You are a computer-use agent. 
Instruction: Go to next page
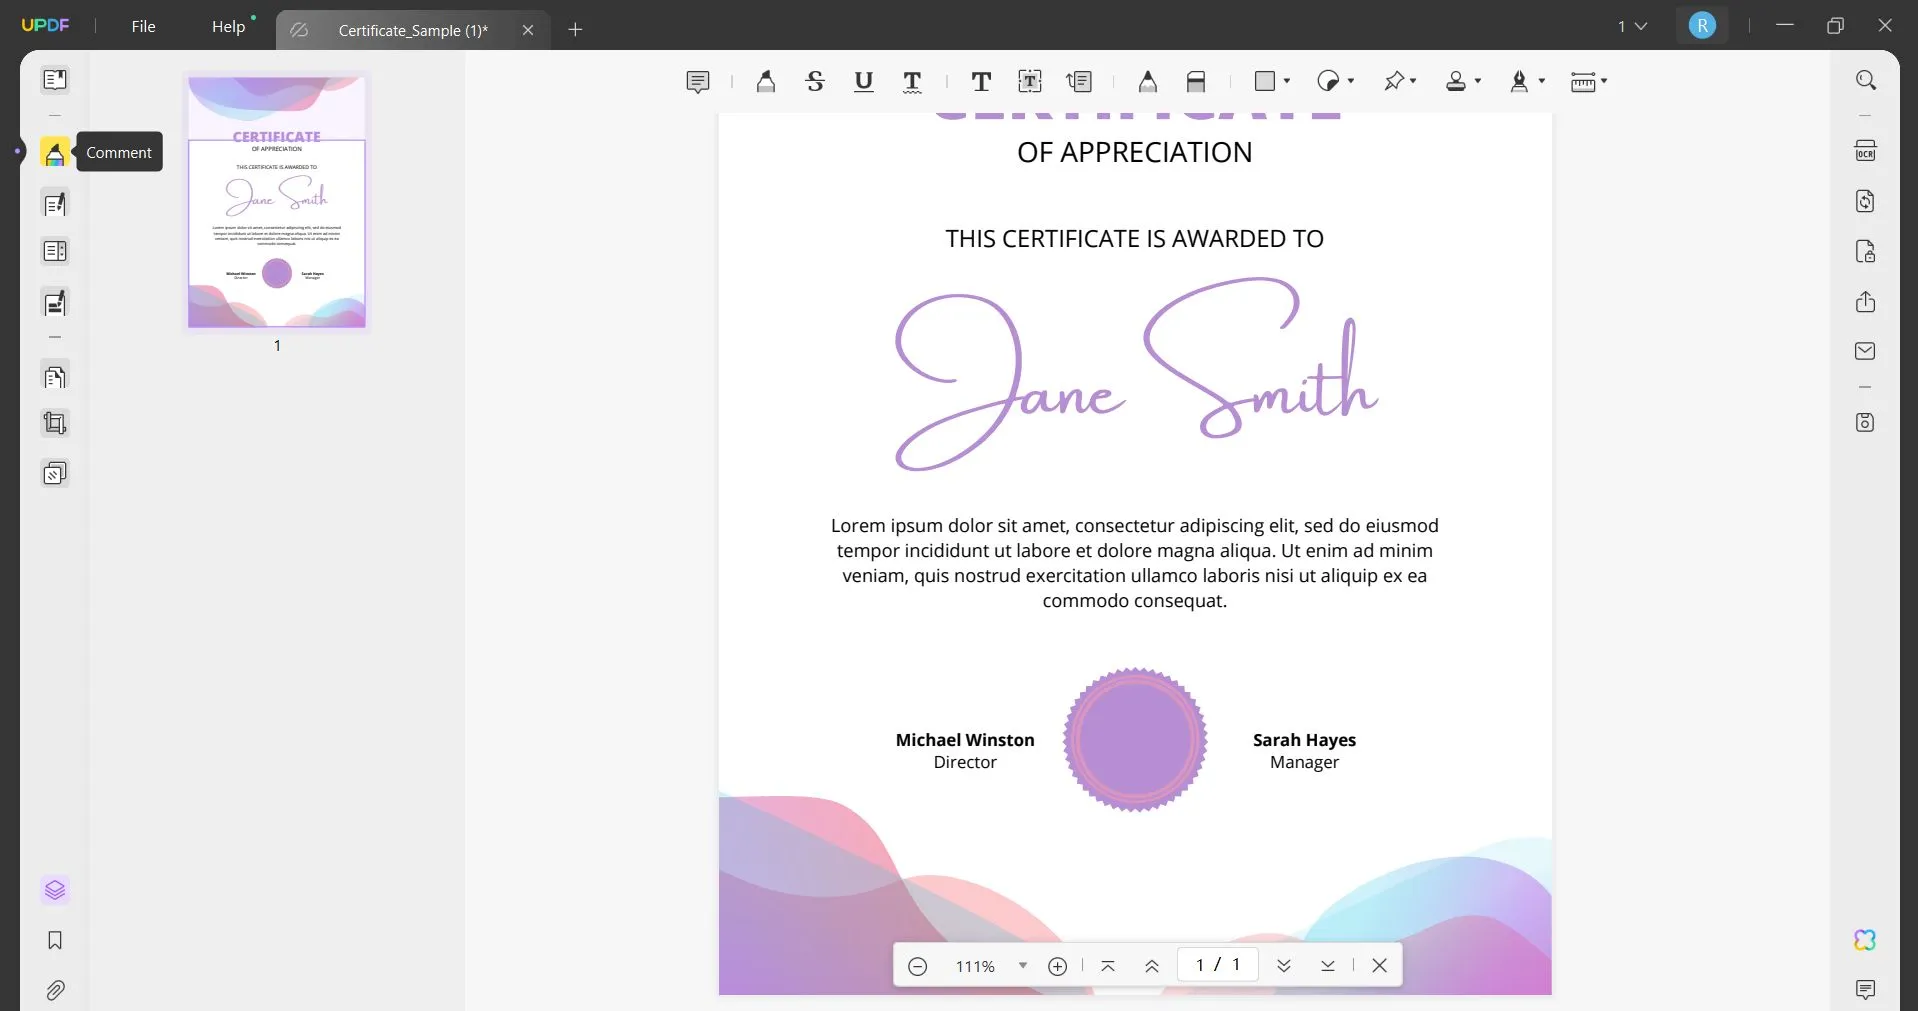pyautogui.click(x=1284, y=966)
